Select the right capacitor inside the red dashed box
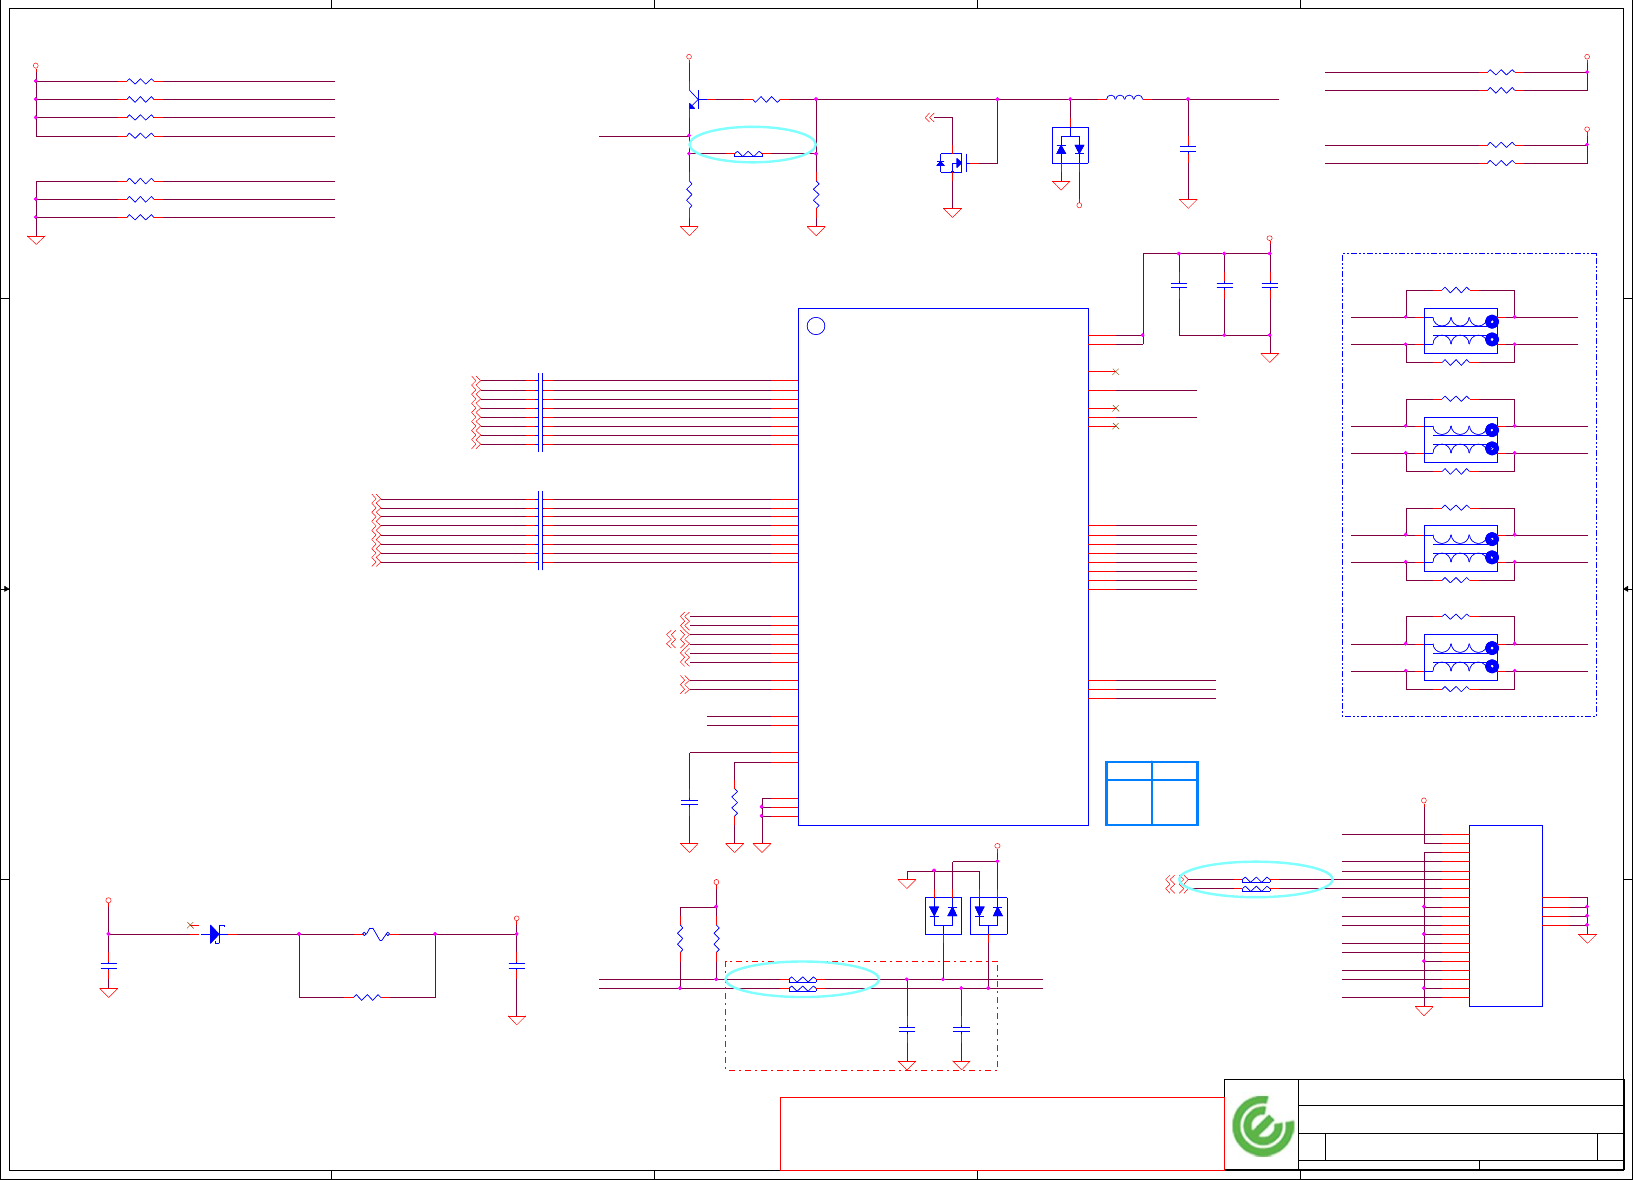The width and height of the screenshot is (1633, 1180). 961,1029
